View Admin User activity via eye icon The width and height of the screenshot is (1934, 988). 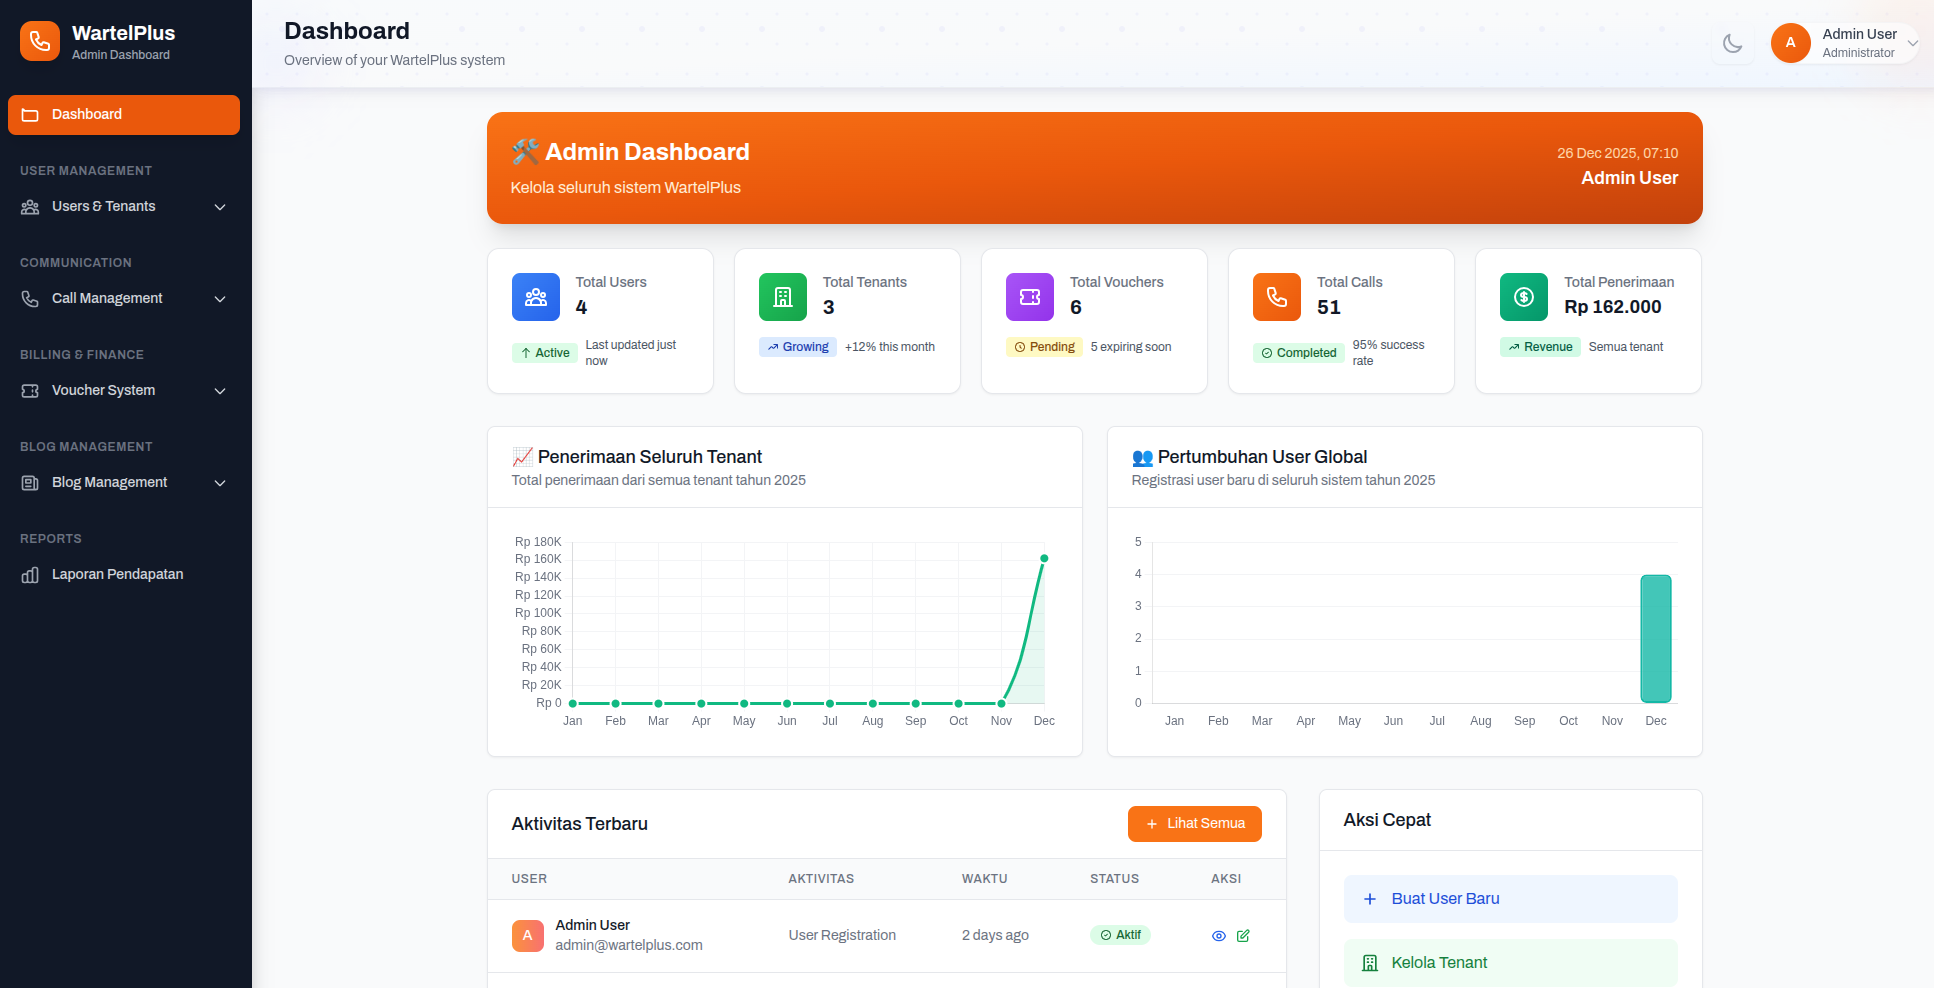pyautogui.click(x=1218, y=935)
